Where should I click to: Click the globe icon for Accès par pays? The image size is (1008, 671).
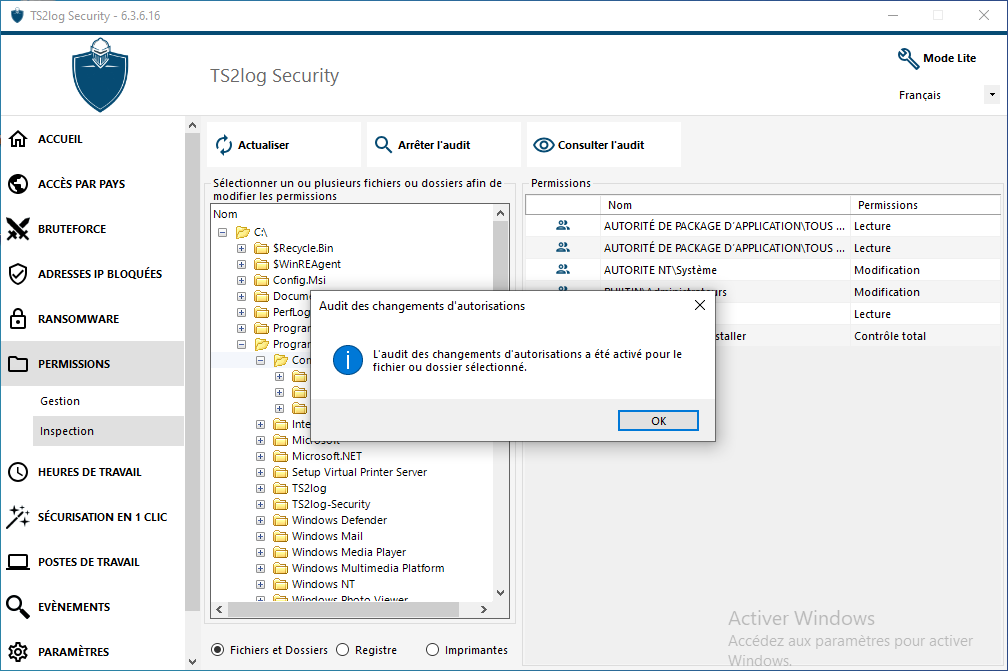tap(18, 184)
